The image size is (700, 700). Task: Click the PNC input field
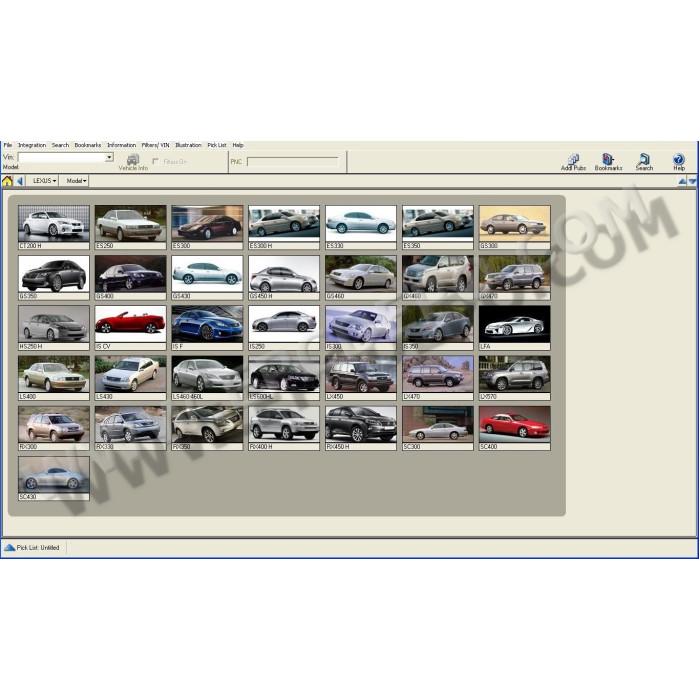pos(293,162)
